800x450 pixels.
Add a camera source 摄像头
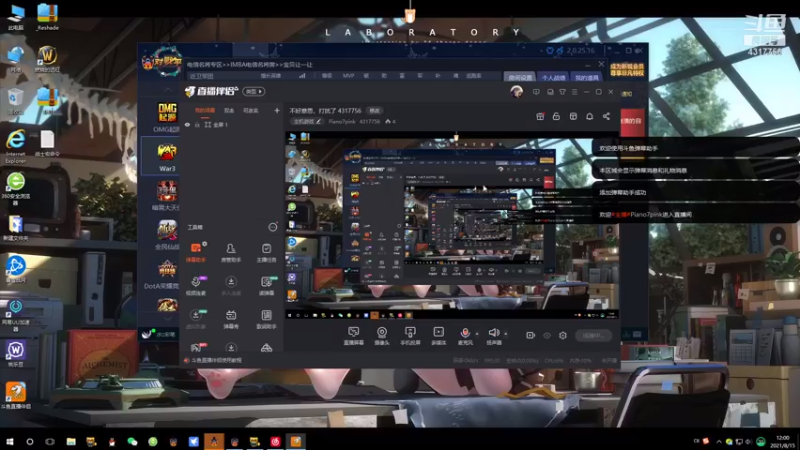(x=382, y=336)
